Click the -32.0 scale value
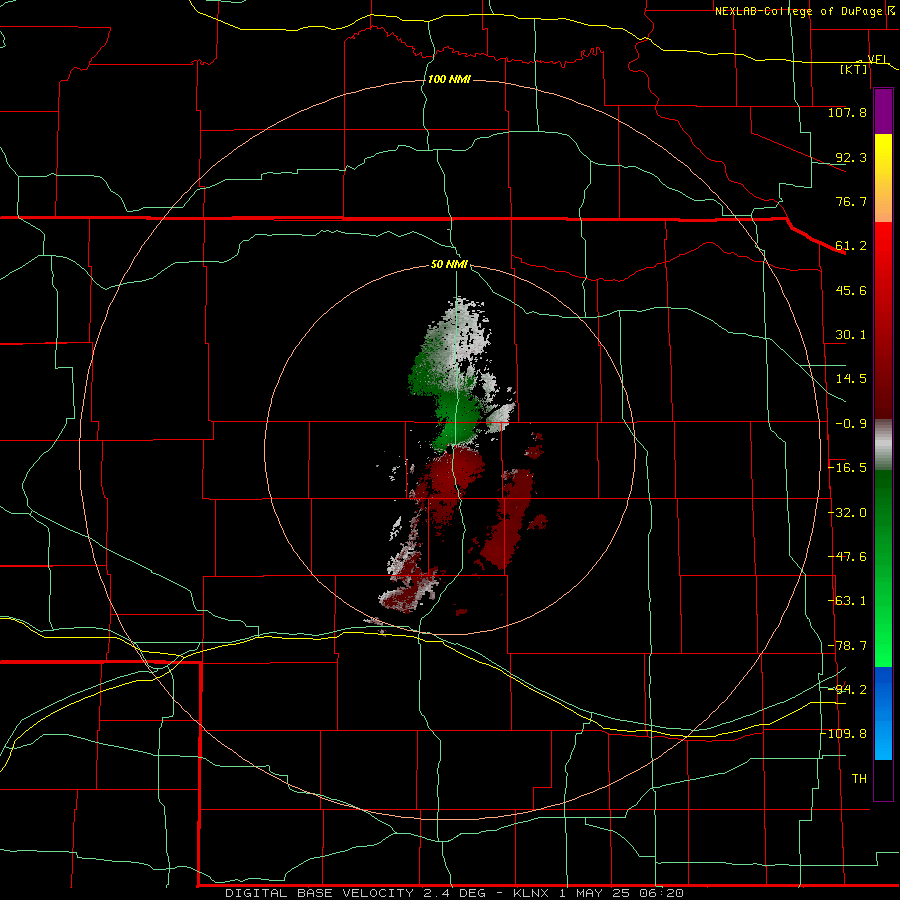900x900 pixels. pyautogui.click(x=847, y=513)
